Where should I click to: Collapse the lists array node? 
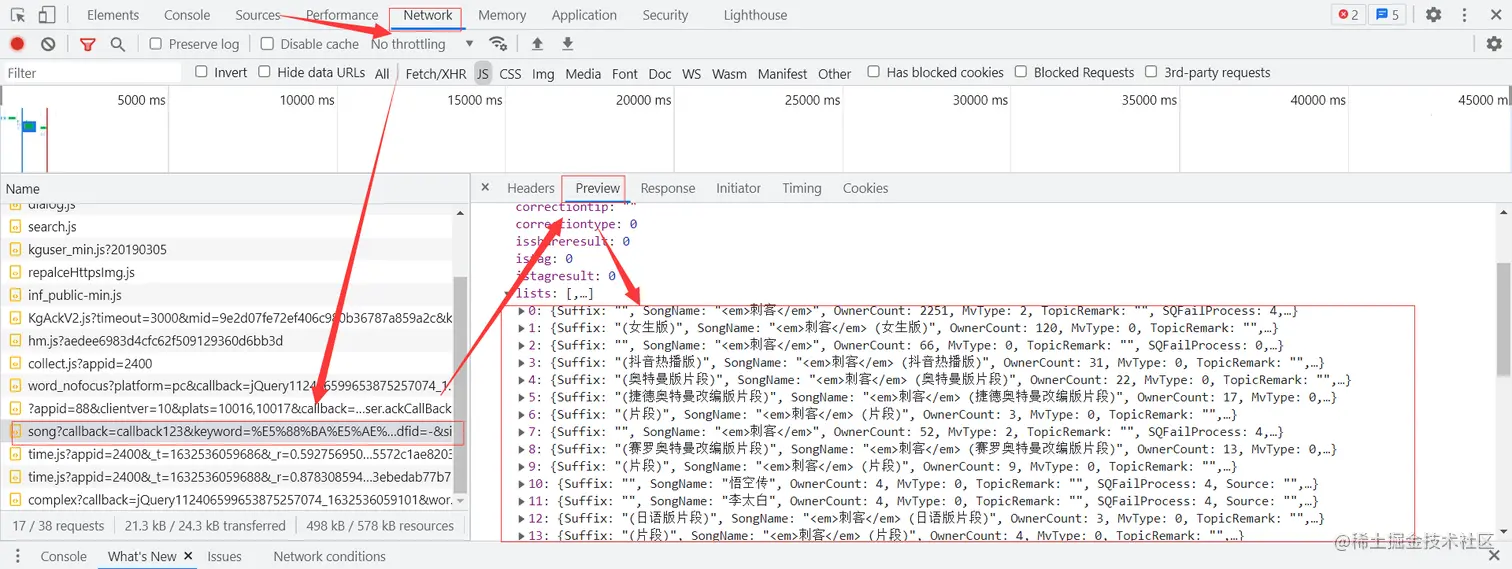tap(510, 293)
